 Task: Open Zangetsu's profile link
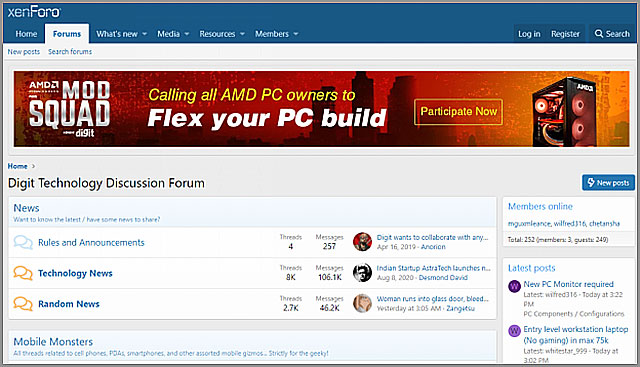460,308
